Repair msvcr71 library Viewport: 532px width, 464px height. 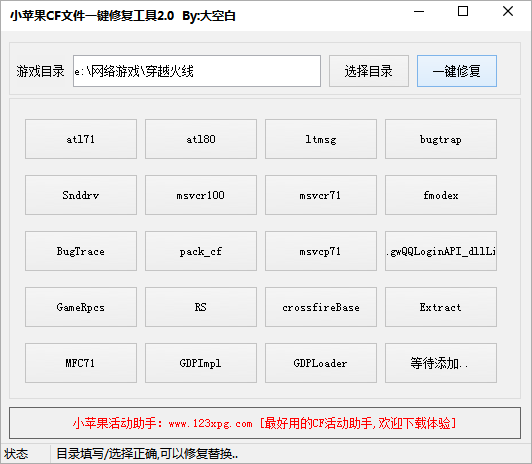[321, 195]
